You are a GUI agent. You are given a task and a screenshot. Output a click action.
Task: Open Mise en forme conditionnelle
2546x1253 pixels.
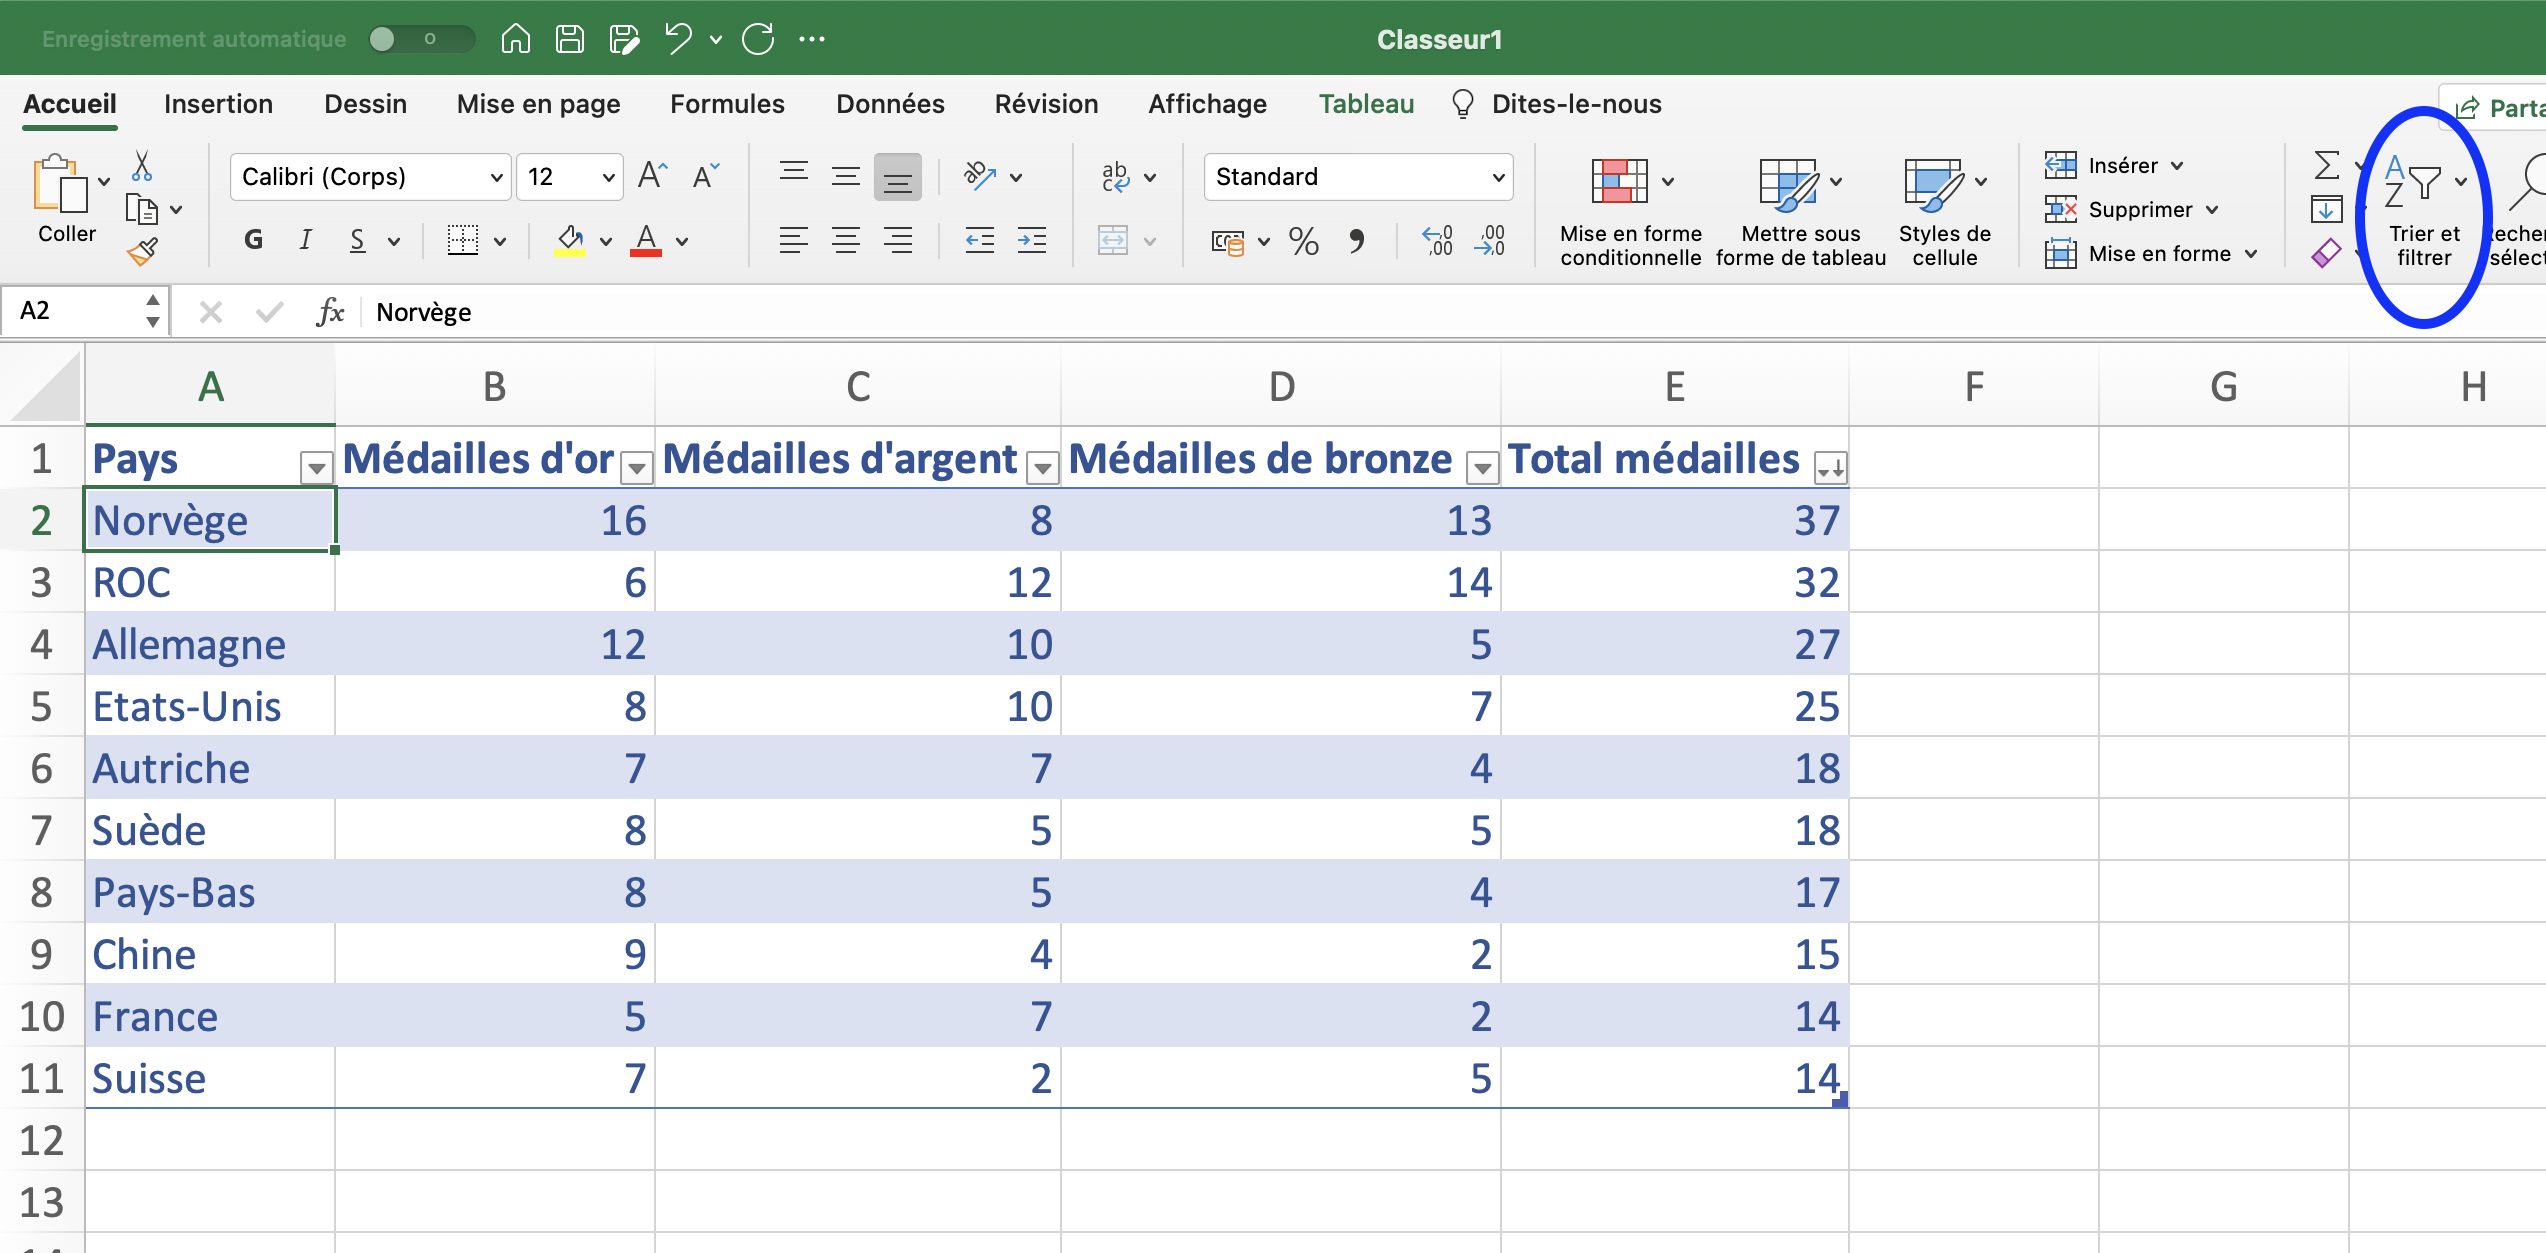click(x=1631, y=212)
